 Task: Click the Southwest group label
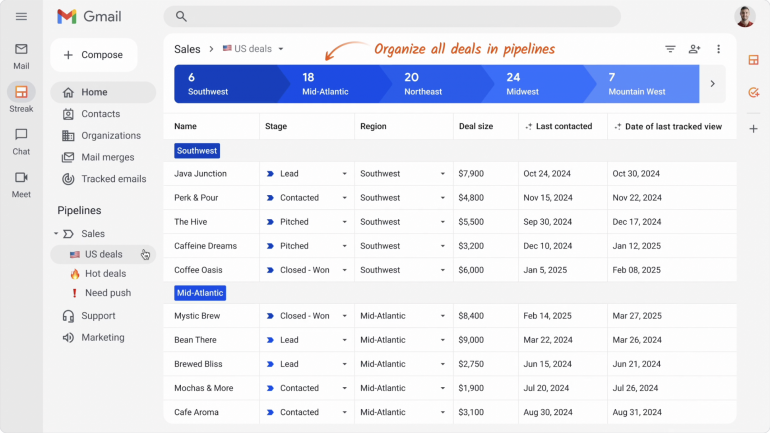[x=197, y=151]
